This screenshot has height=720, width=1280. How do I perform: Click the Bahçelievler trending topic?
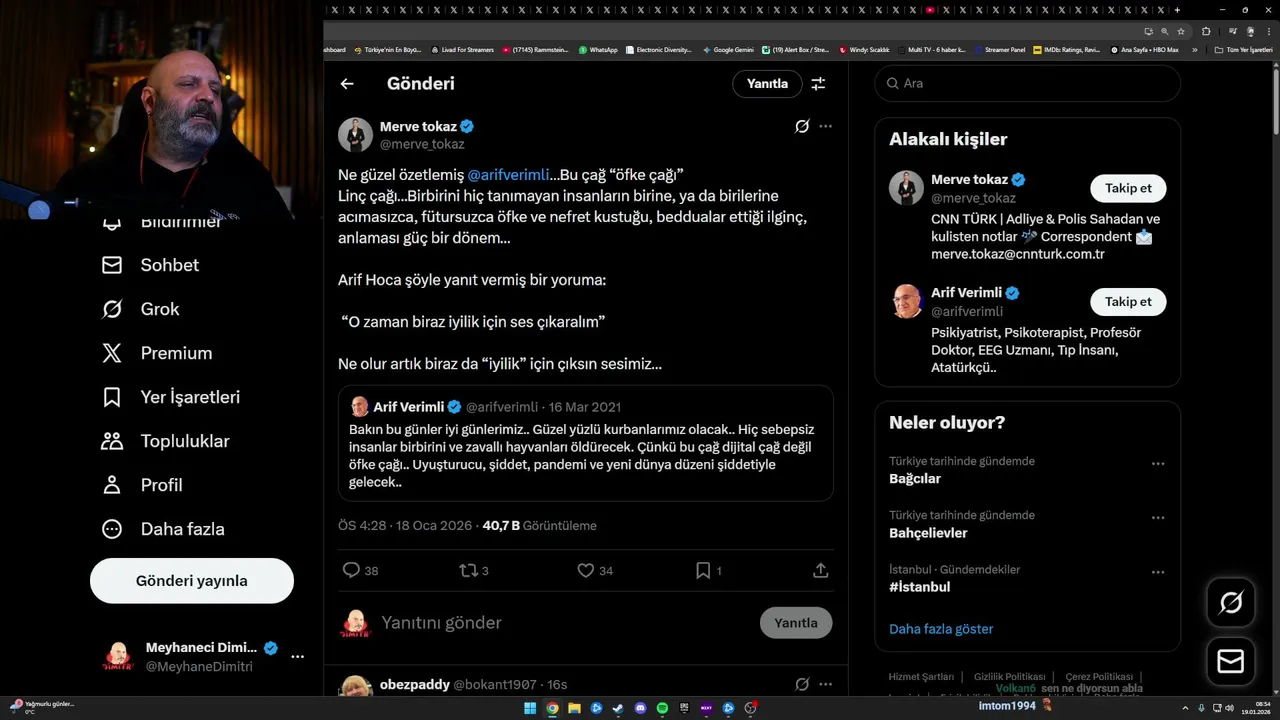tap(928, 533)
